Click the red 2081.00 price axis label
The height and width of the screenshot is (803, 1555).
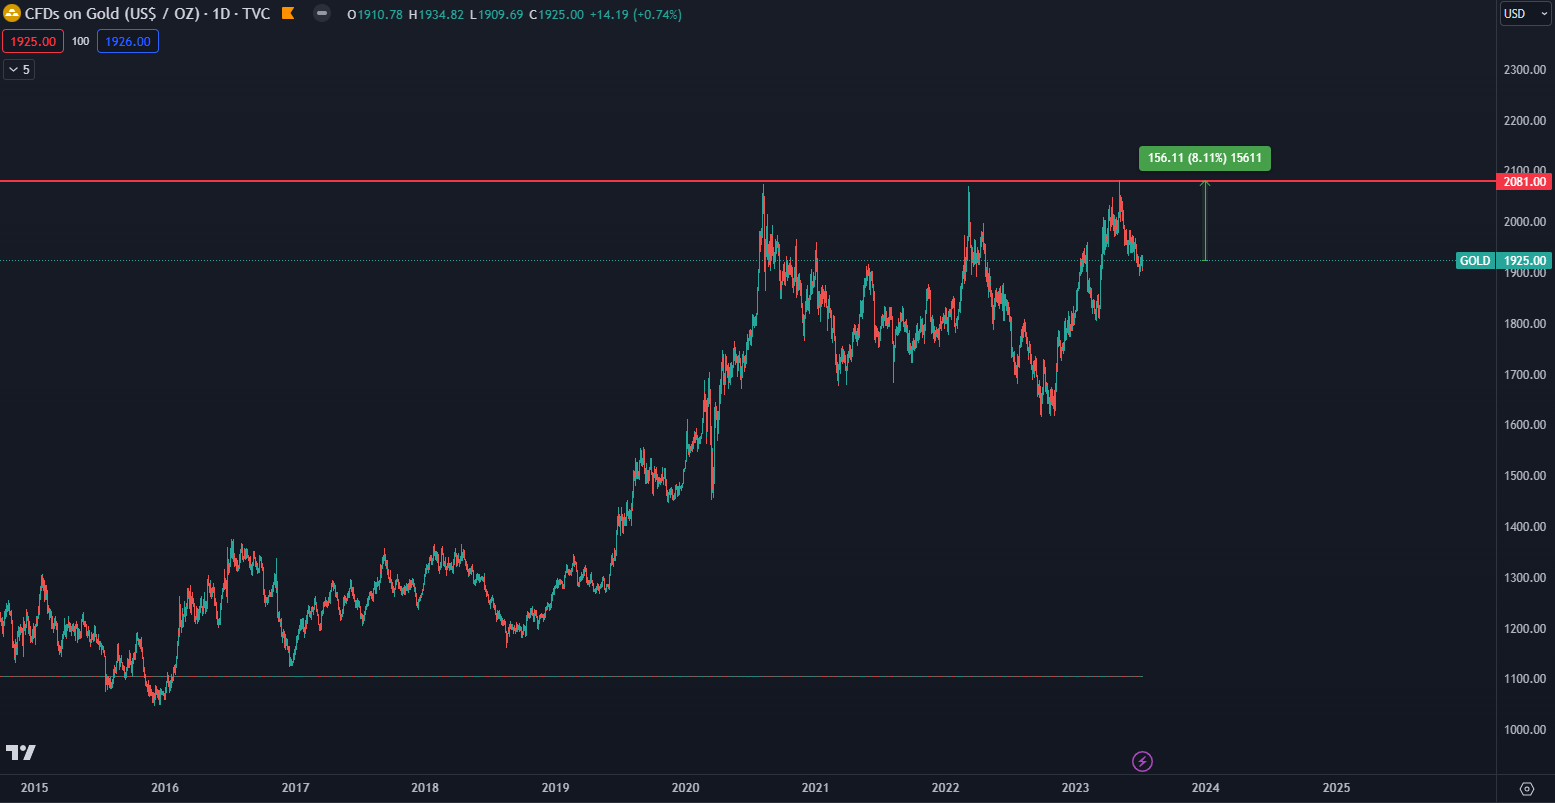point(1524,182)
